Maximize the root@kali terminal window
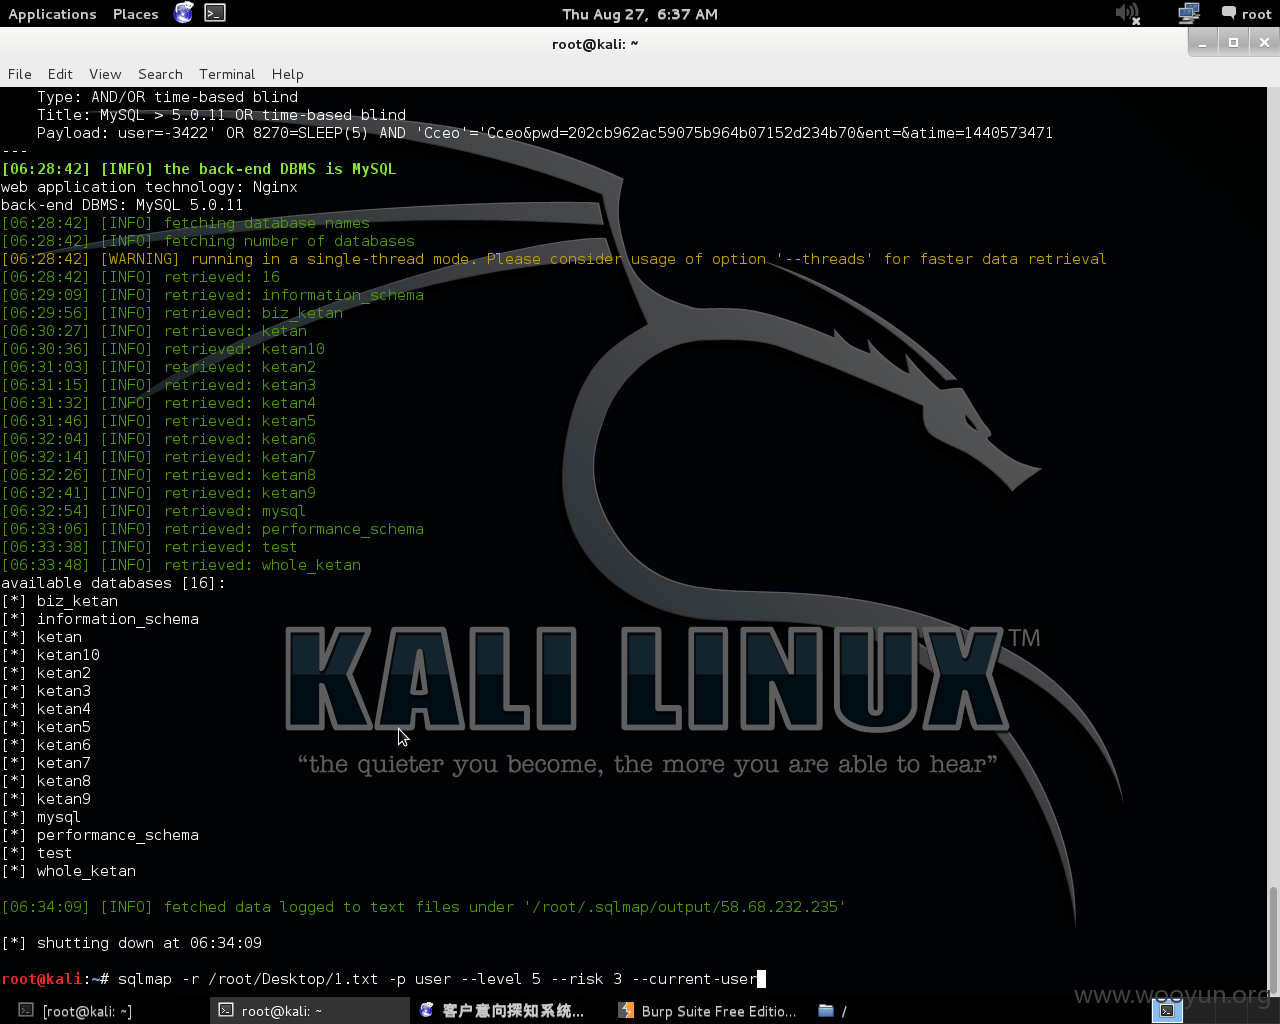Viewport: 1280px width, 1024px height. [x=1233, y=42]
